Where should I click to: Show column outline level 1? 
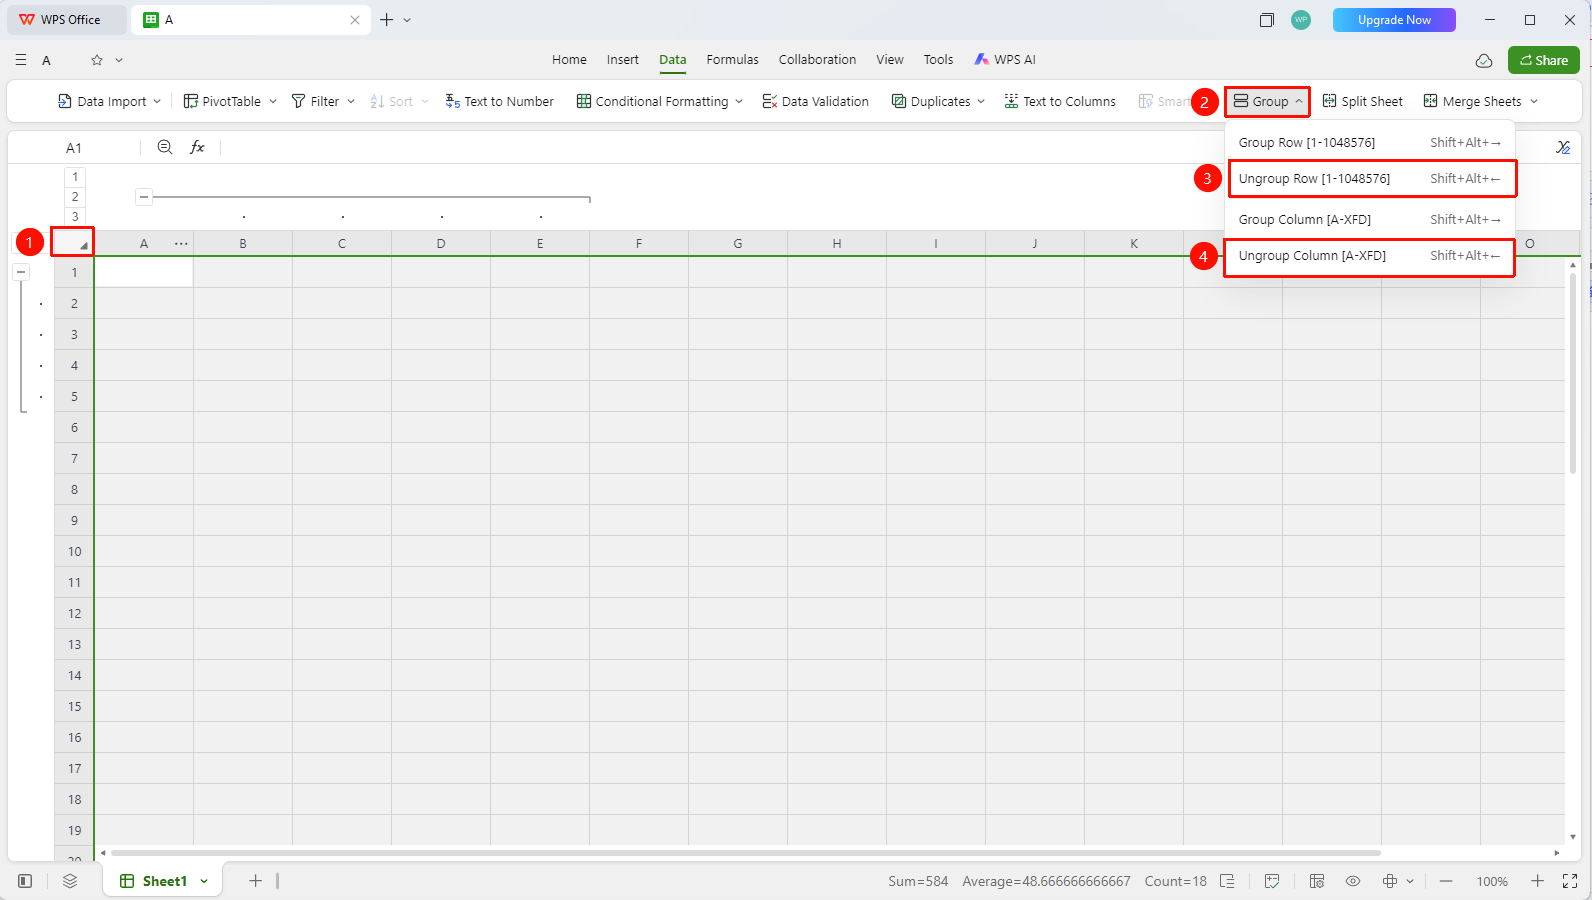tap(75, 177)
